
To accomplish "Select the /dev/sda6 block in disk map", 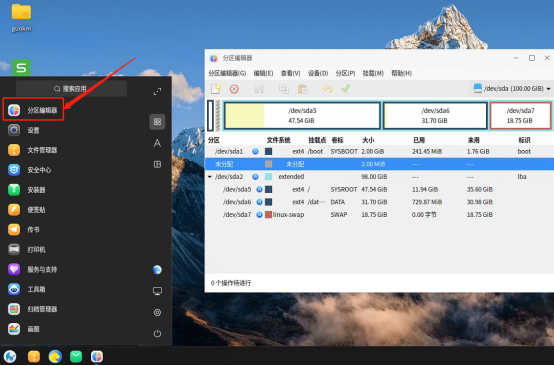I will [x=435, y=116].
